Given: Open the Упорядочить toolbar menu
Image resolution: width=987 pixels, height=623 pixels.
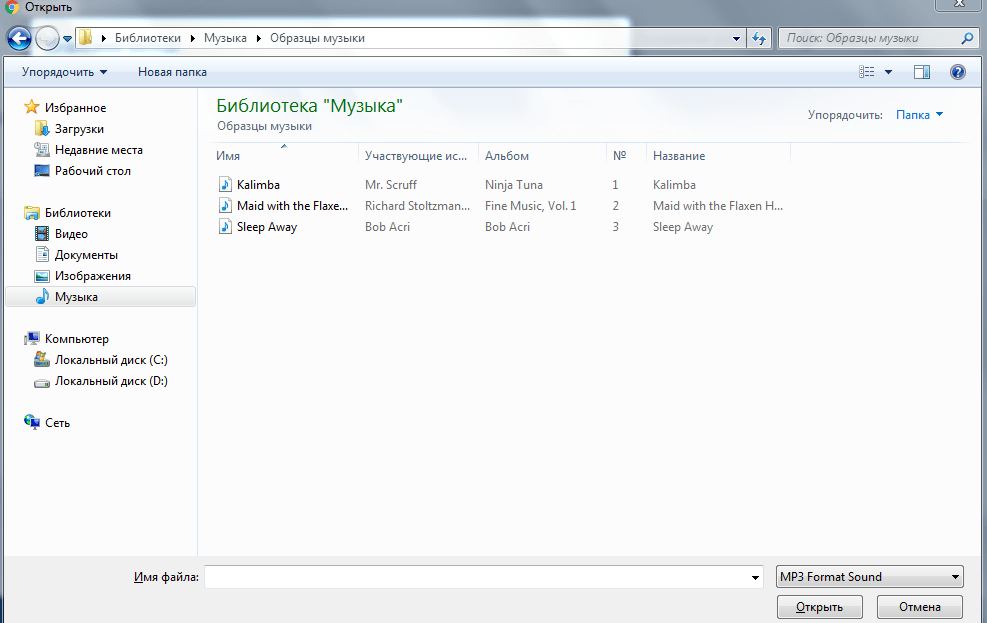Looking at the screenshot, I should (x=64, y=72).
